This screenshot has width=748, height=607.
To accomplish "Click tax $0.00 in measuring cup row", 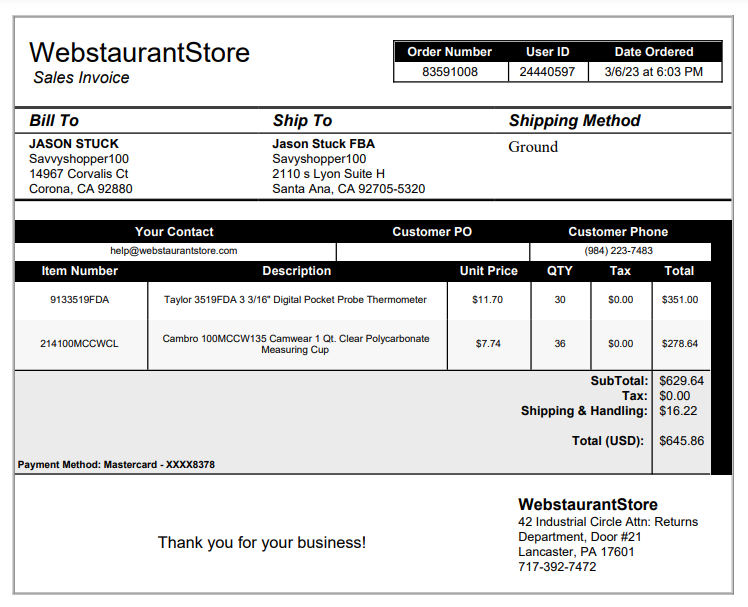I will coord(621,344).
